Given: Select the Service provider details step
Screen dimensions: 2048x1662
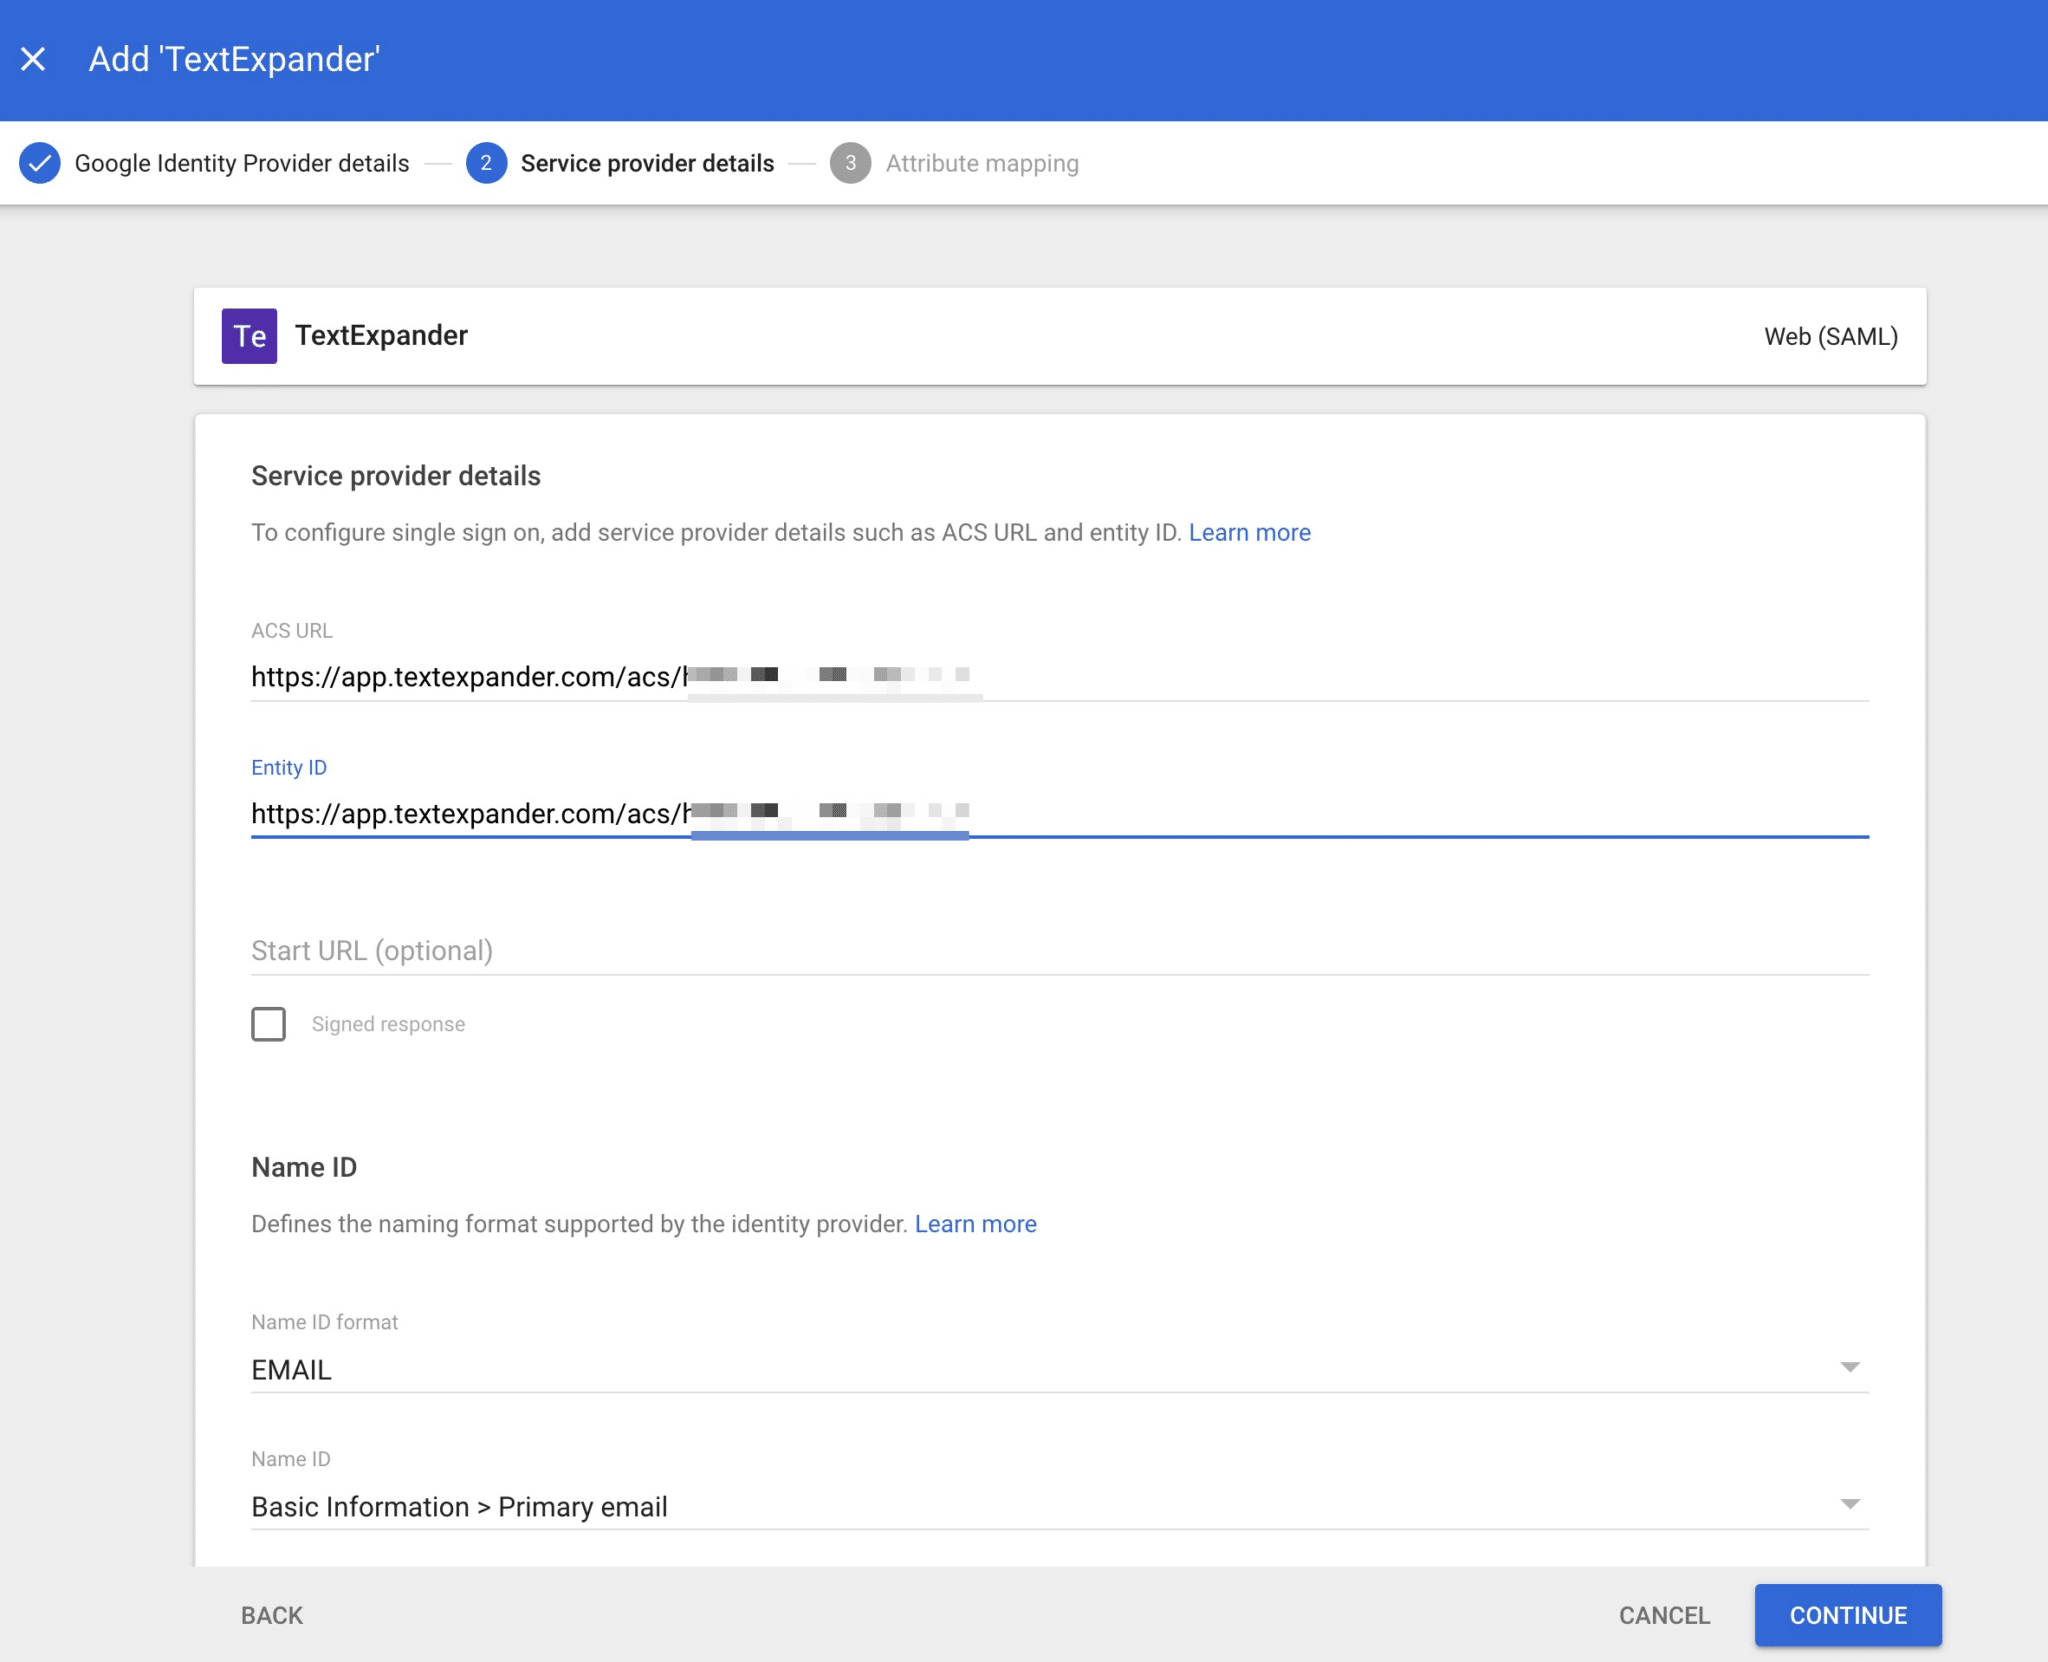Looking at the screenshot, I should (647, 163).
